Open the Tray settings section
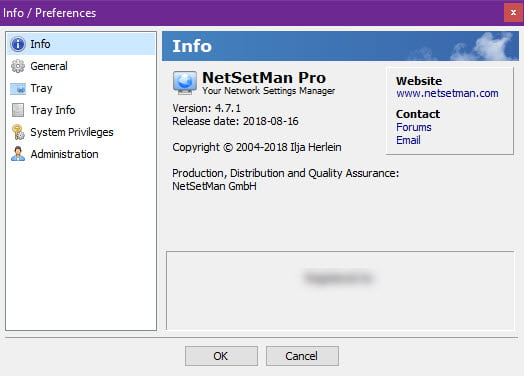Image resolution: width=524 pixels, height=376 pixels. coord(81,88)
